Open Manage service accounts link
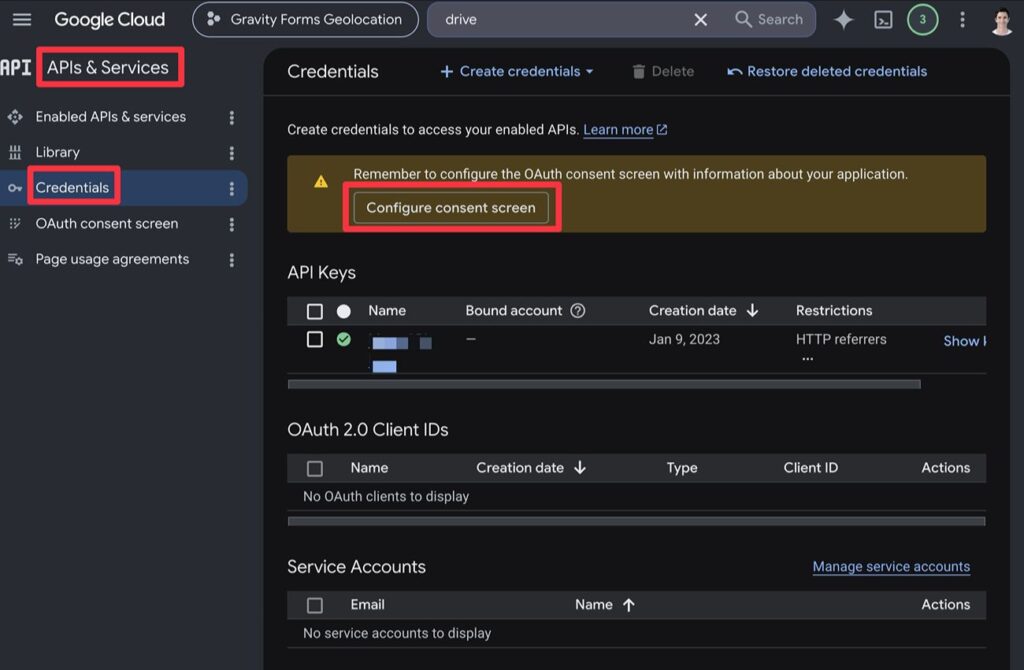Screen dimensions: 1024x670 point(891,566)
